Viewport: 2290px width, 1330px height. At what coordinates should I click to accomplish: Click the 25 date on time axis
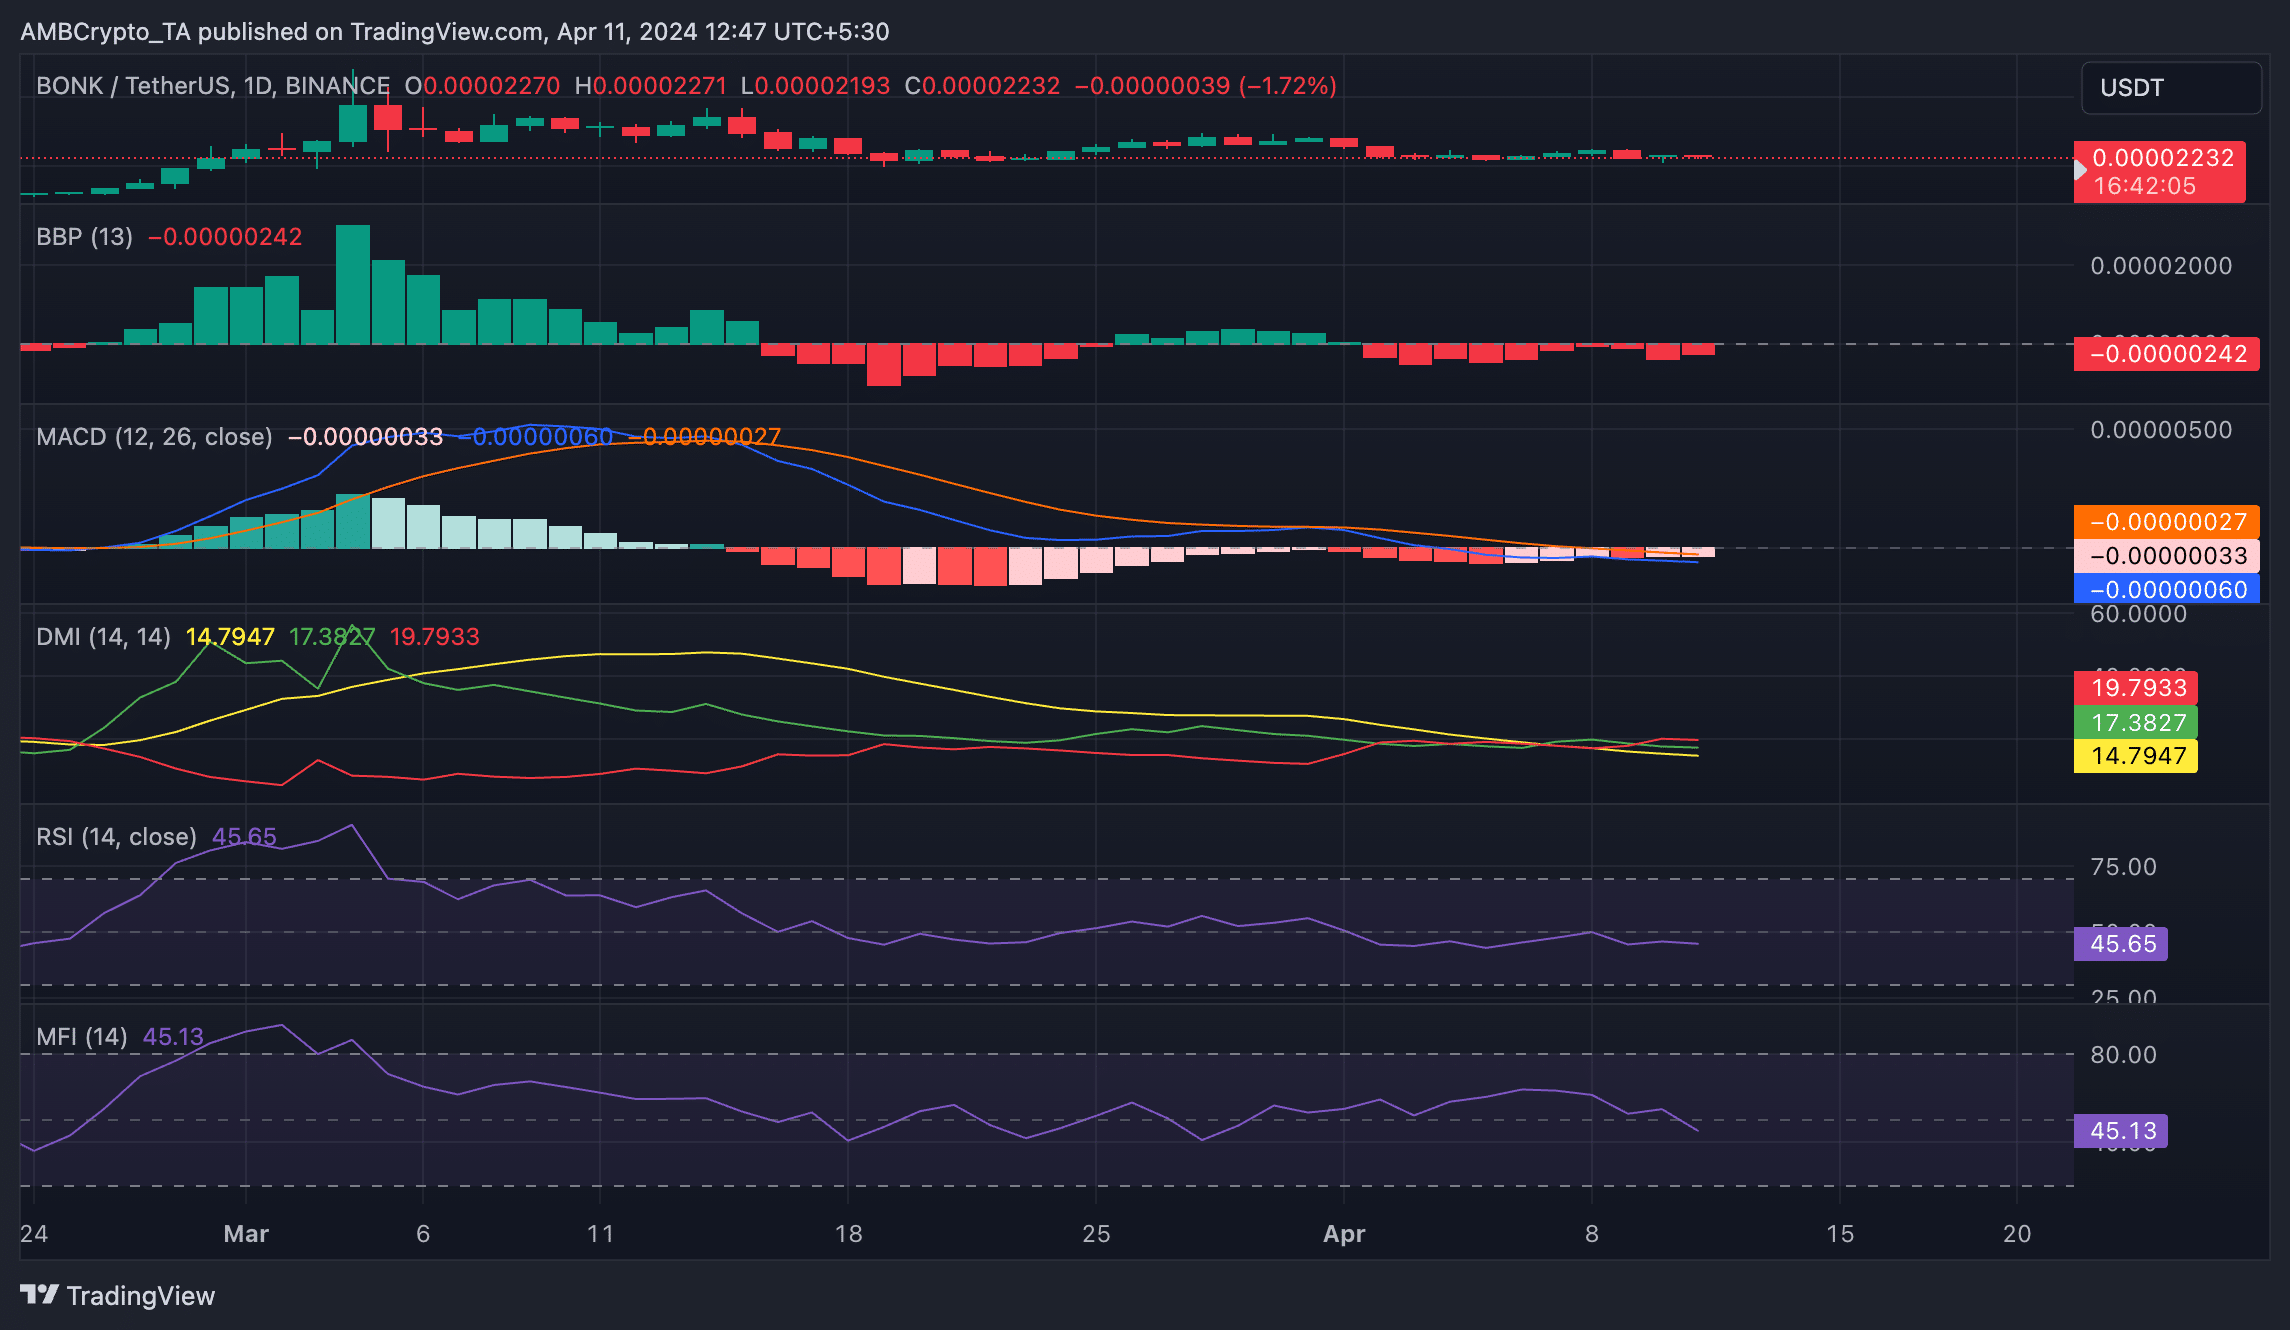point(1096,1234)
